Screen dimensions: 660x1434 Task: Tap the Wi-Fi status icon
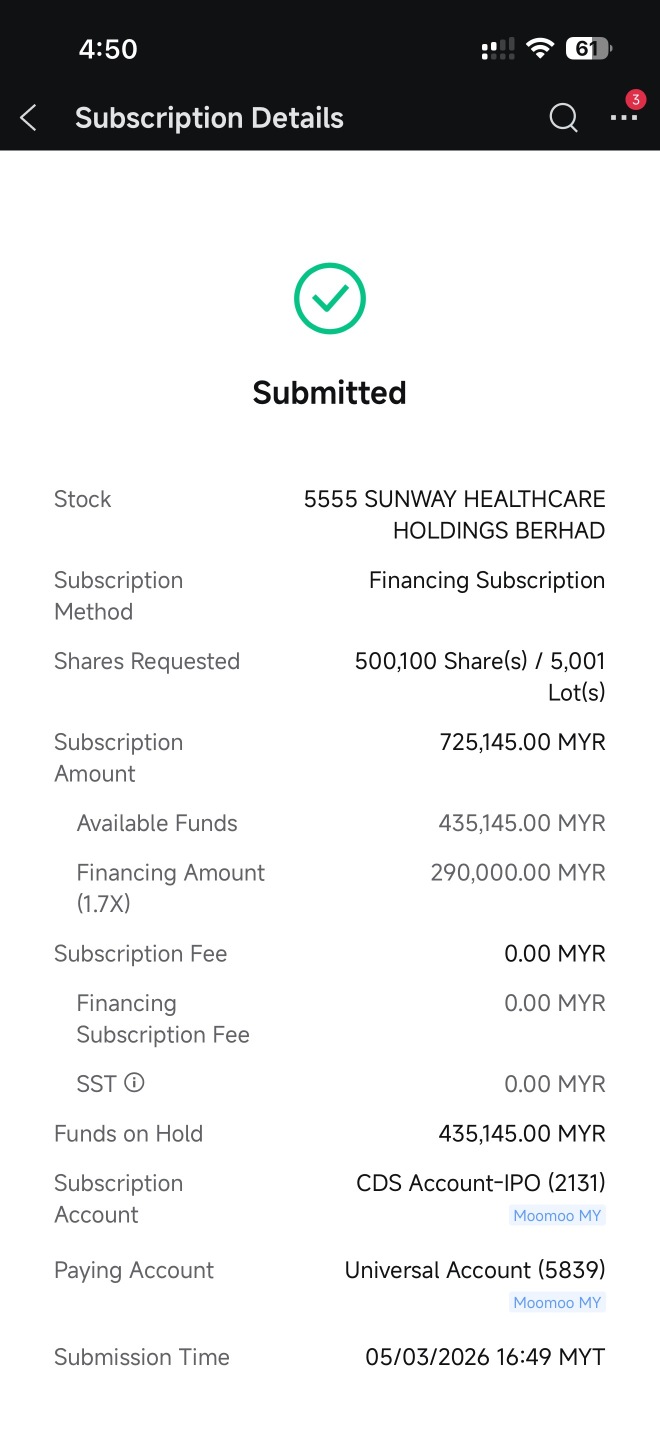[540, 48]
